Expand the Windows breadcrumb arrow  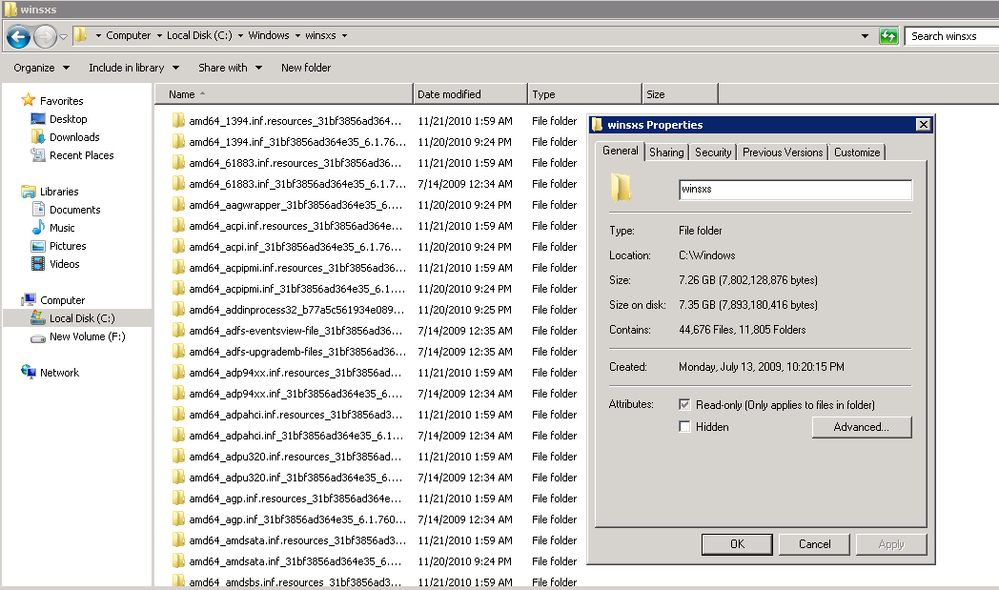(x=297, y=36)
